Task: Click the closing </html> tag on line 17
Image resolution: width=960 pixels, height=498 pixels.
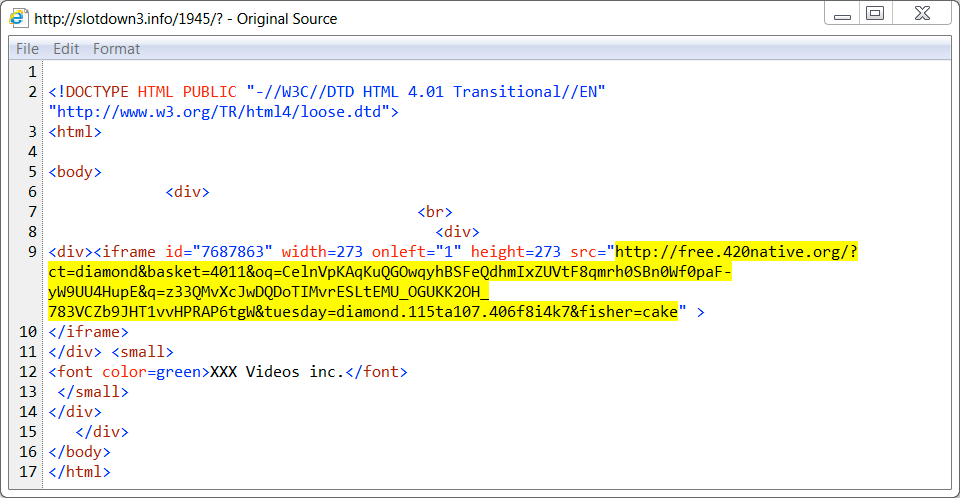Action: [x=80, y=472]
